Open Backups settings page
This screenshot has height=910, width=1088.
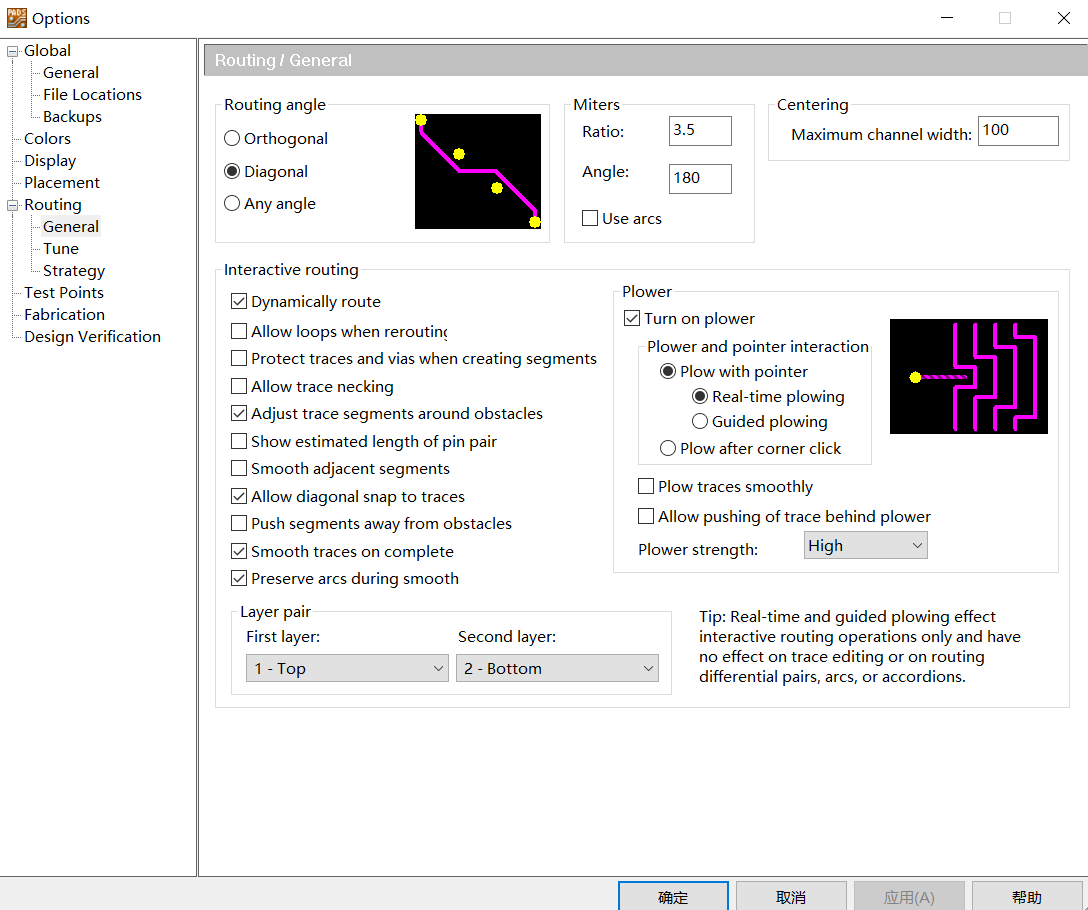pos(72,117)
